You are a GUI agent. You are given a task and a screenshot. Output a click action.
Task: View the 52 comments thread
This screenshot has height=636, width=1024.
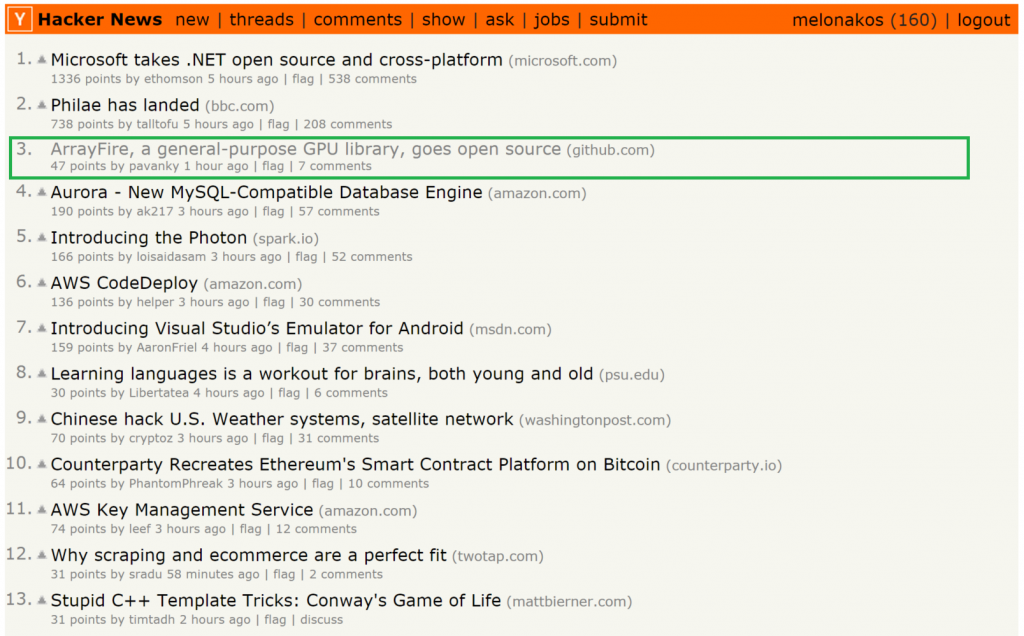pos(372,257)
